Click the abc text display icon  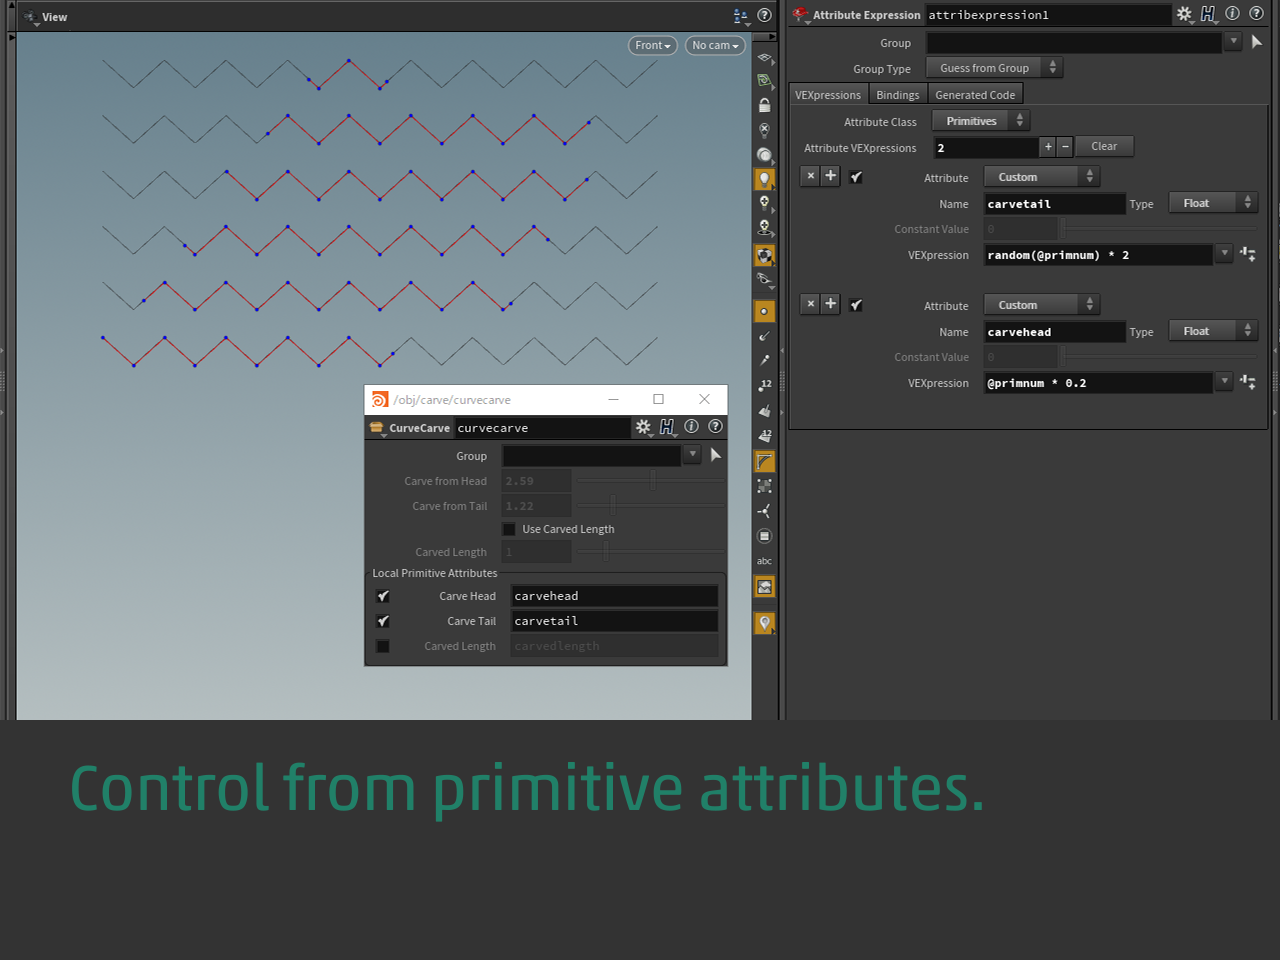click(x=764, y=561)
